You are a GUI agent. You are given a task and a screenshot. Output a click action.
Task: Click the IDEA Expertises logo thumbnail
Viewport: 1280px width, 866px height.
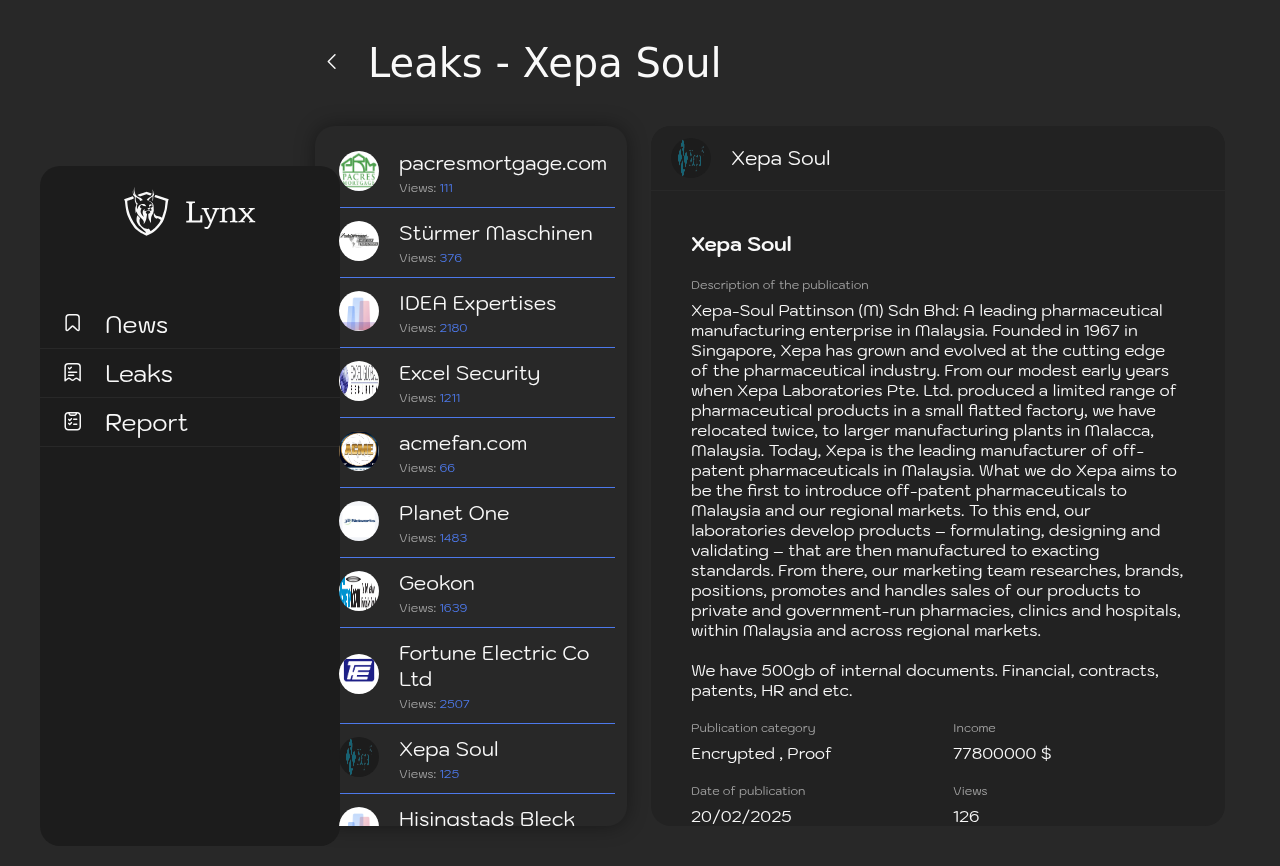359,311
